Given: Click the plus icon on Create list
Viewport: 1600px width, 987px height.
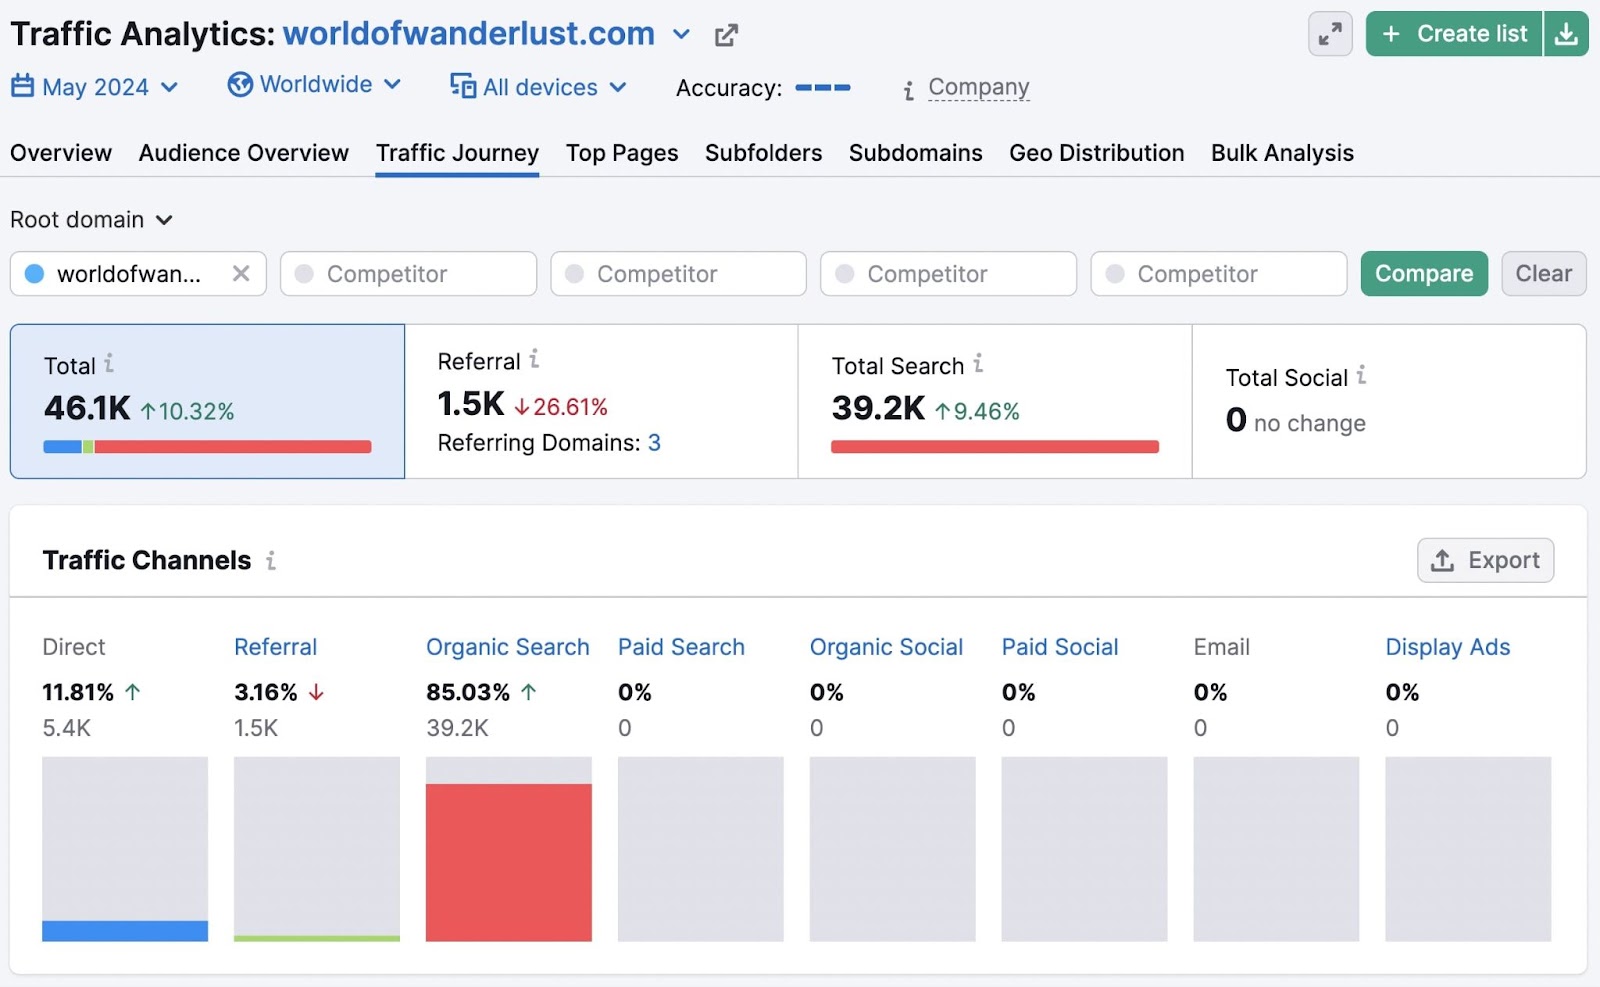Looking at the screenshot, I should (1391, 34).
